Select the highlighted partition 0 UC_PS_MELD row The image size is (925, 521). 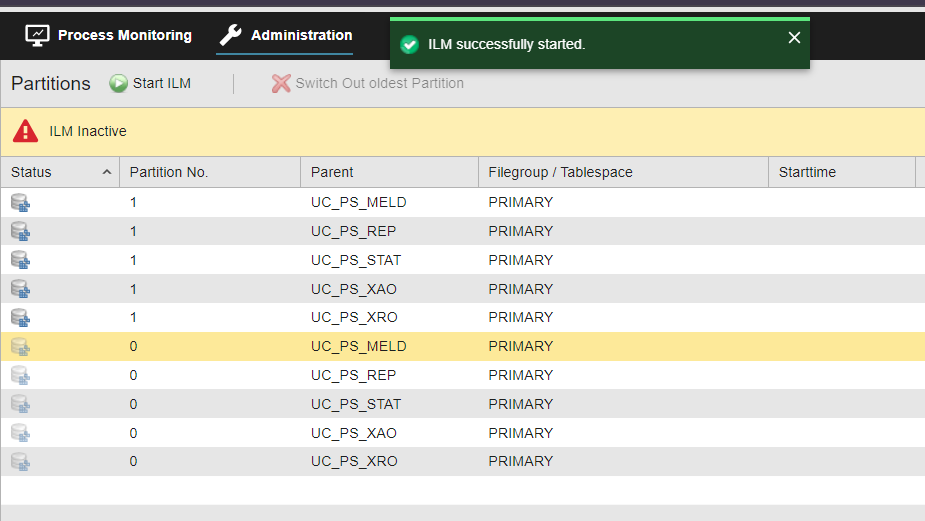[x=462, y=346]
